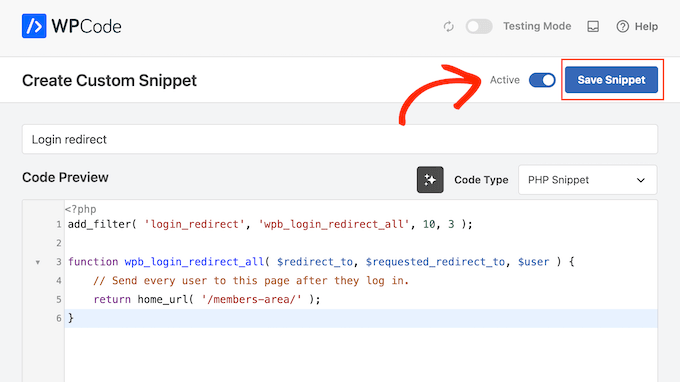
Task: Click the Testing Mode label
Action: [537, 26]
